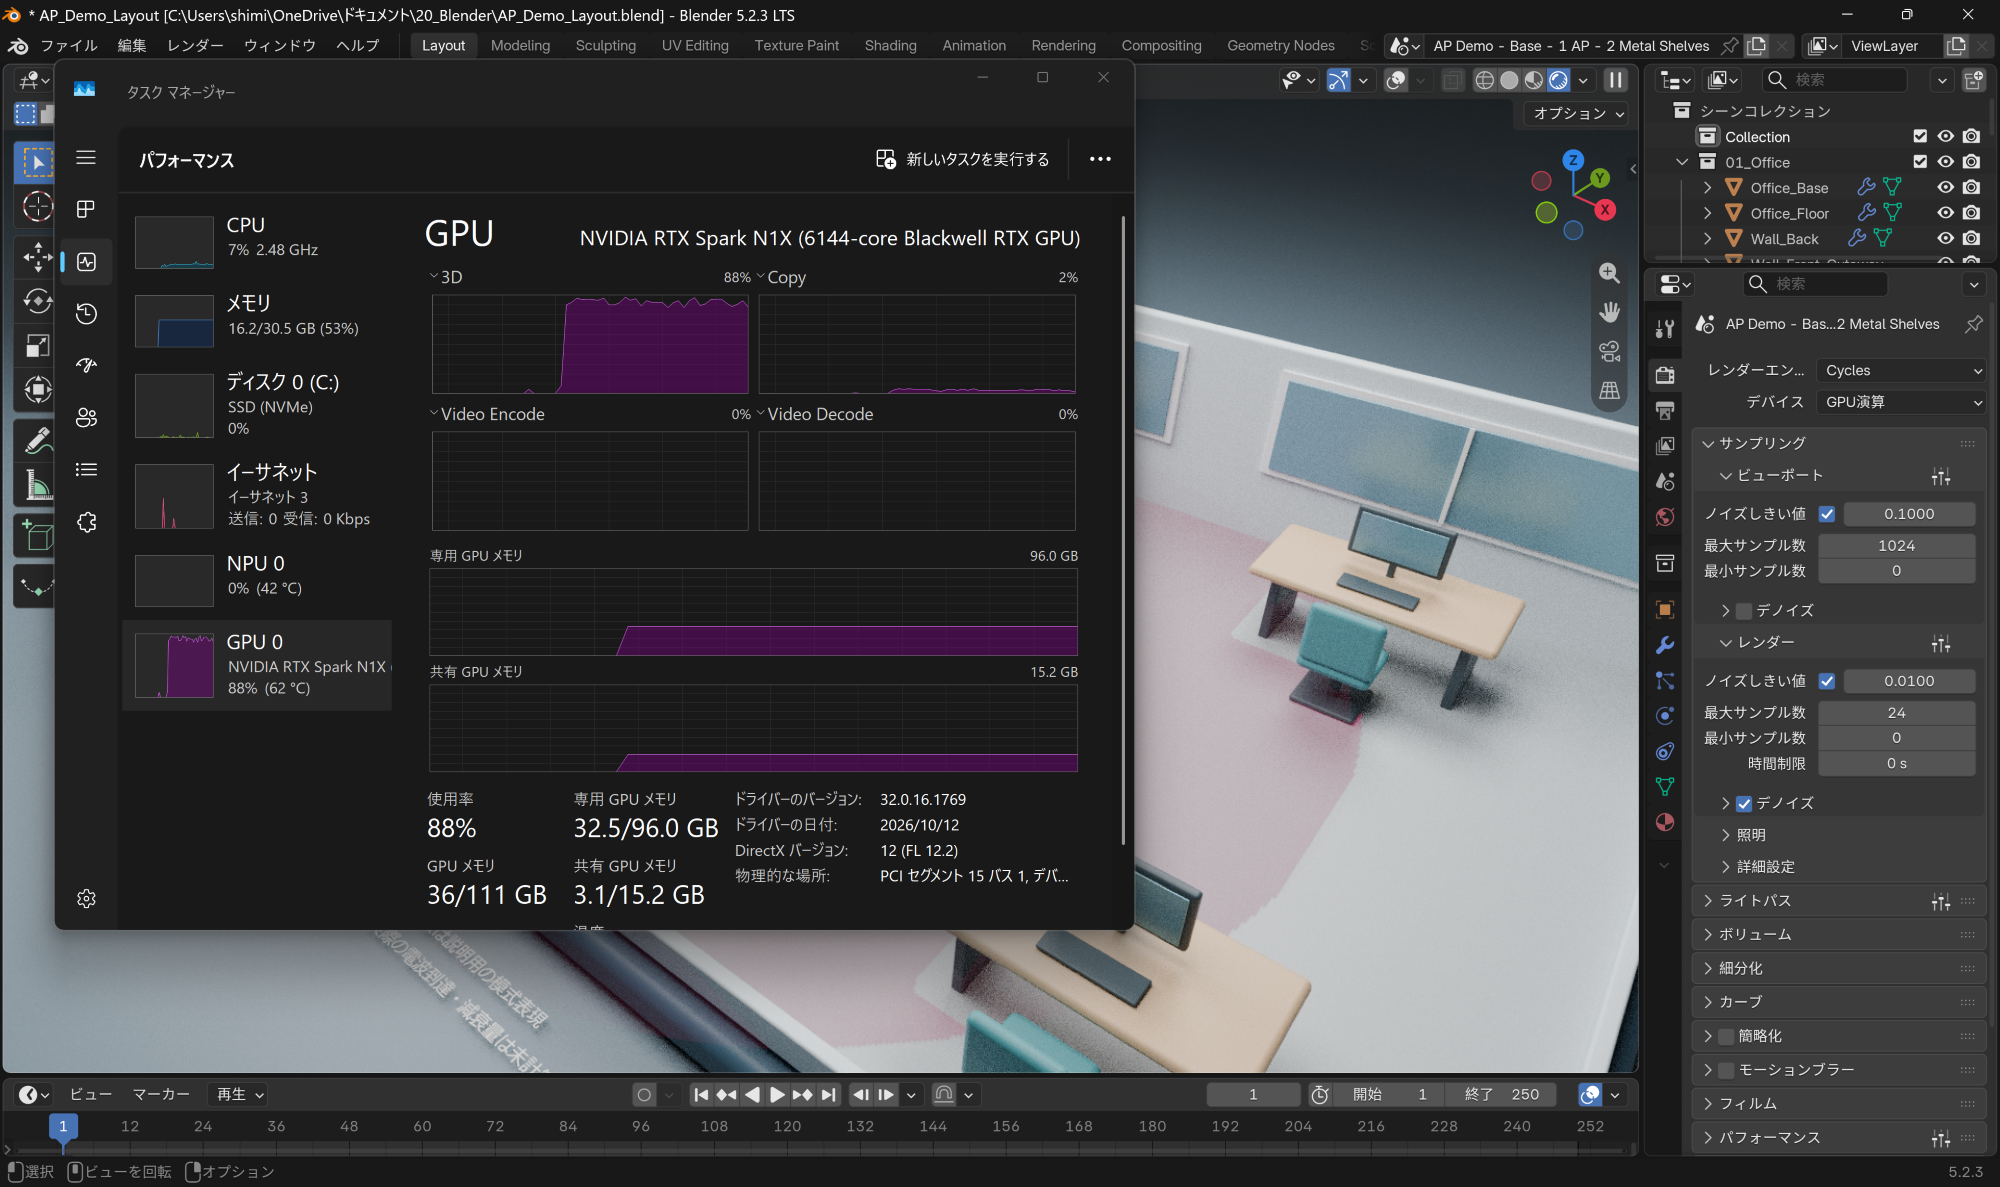2000x1187 pixels.
Task: Open App history icon in Task Manager sidebar
Action: coord(86,314)
